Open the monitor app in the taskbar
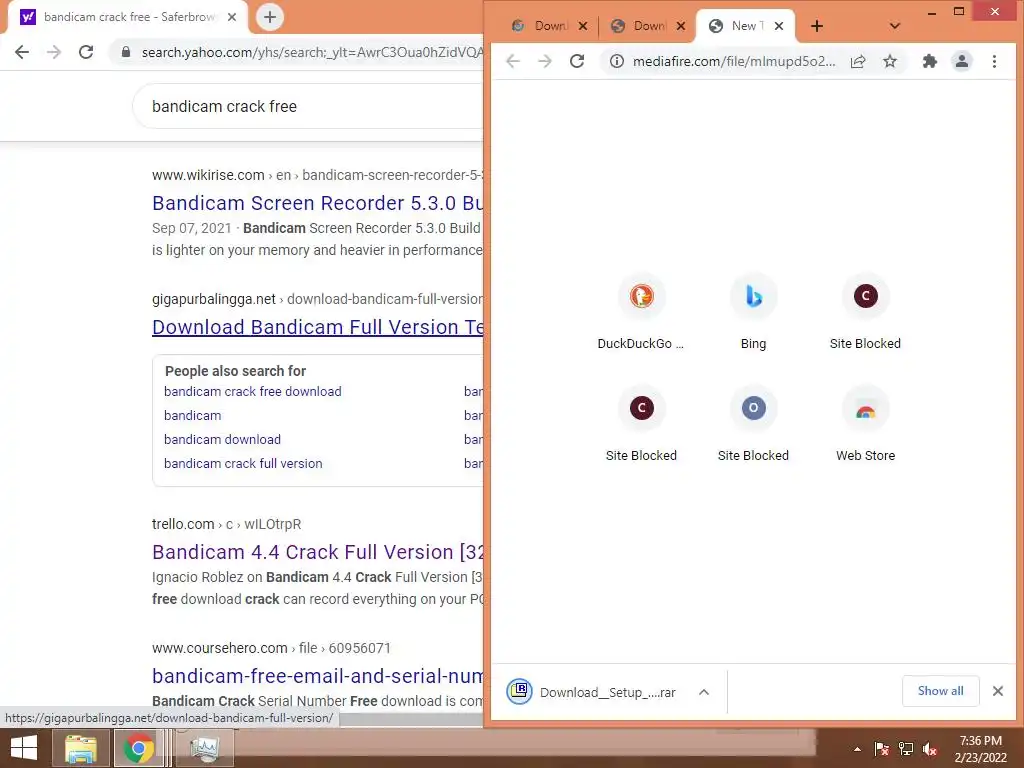The height and width of the screenshot is (768, 1024). coord(204,749)
